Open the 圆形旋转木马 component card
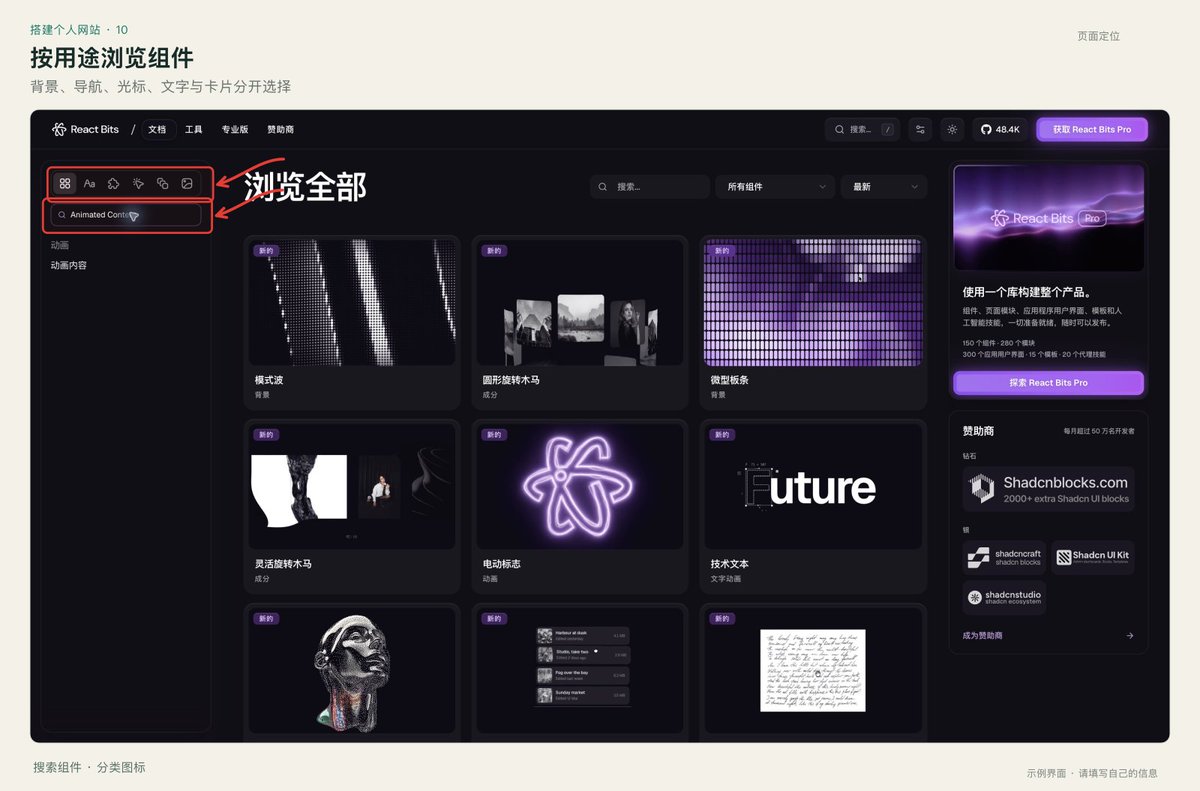This screenshot has height=791, width=1200. pos(580,322)
